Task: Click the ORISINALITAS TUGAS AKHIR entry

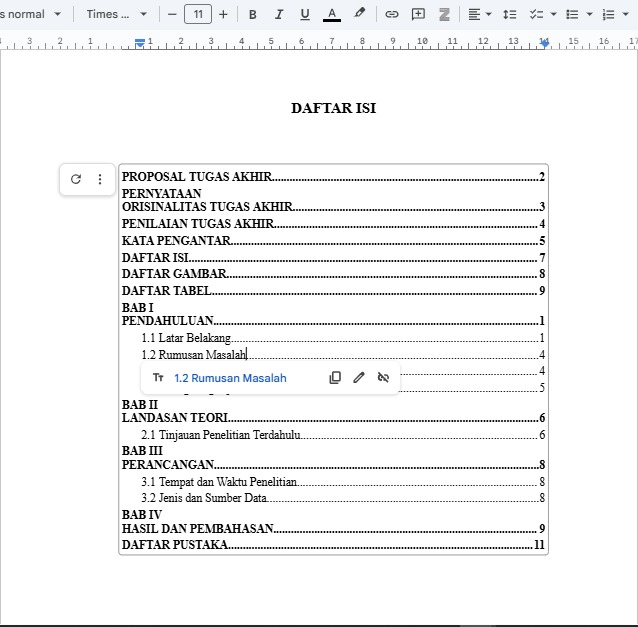Action: [333, 207]
